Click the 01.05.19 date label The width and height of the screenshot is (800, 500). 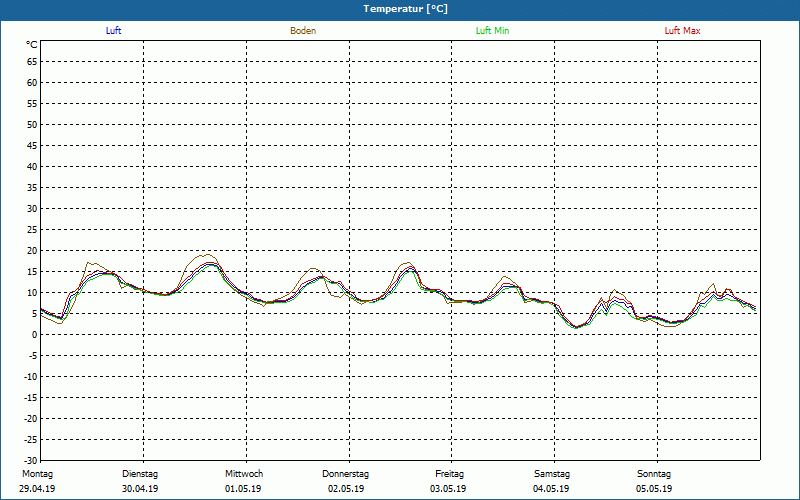tap(243, 489)
